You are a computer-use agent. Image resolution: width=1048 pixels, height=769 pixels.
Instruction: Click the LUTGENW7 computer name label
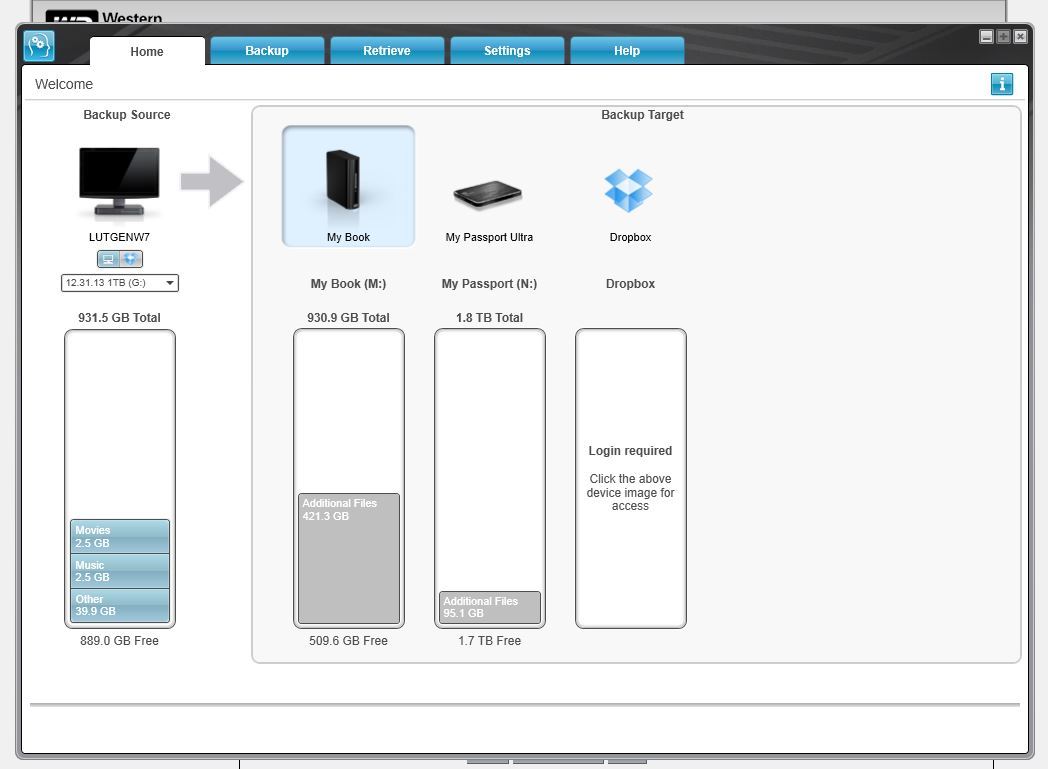click(120, 237)
